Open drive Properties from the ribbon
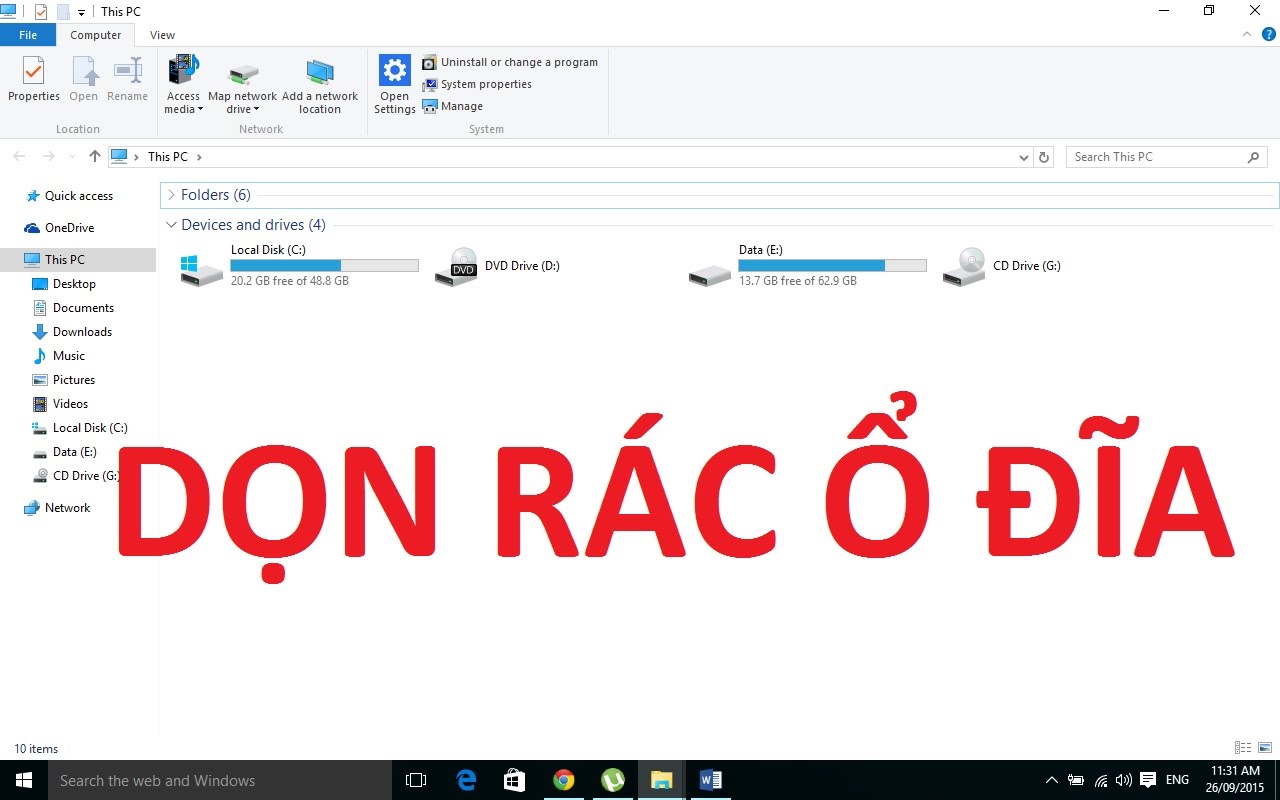The image size is (1280, 800). 33,80
